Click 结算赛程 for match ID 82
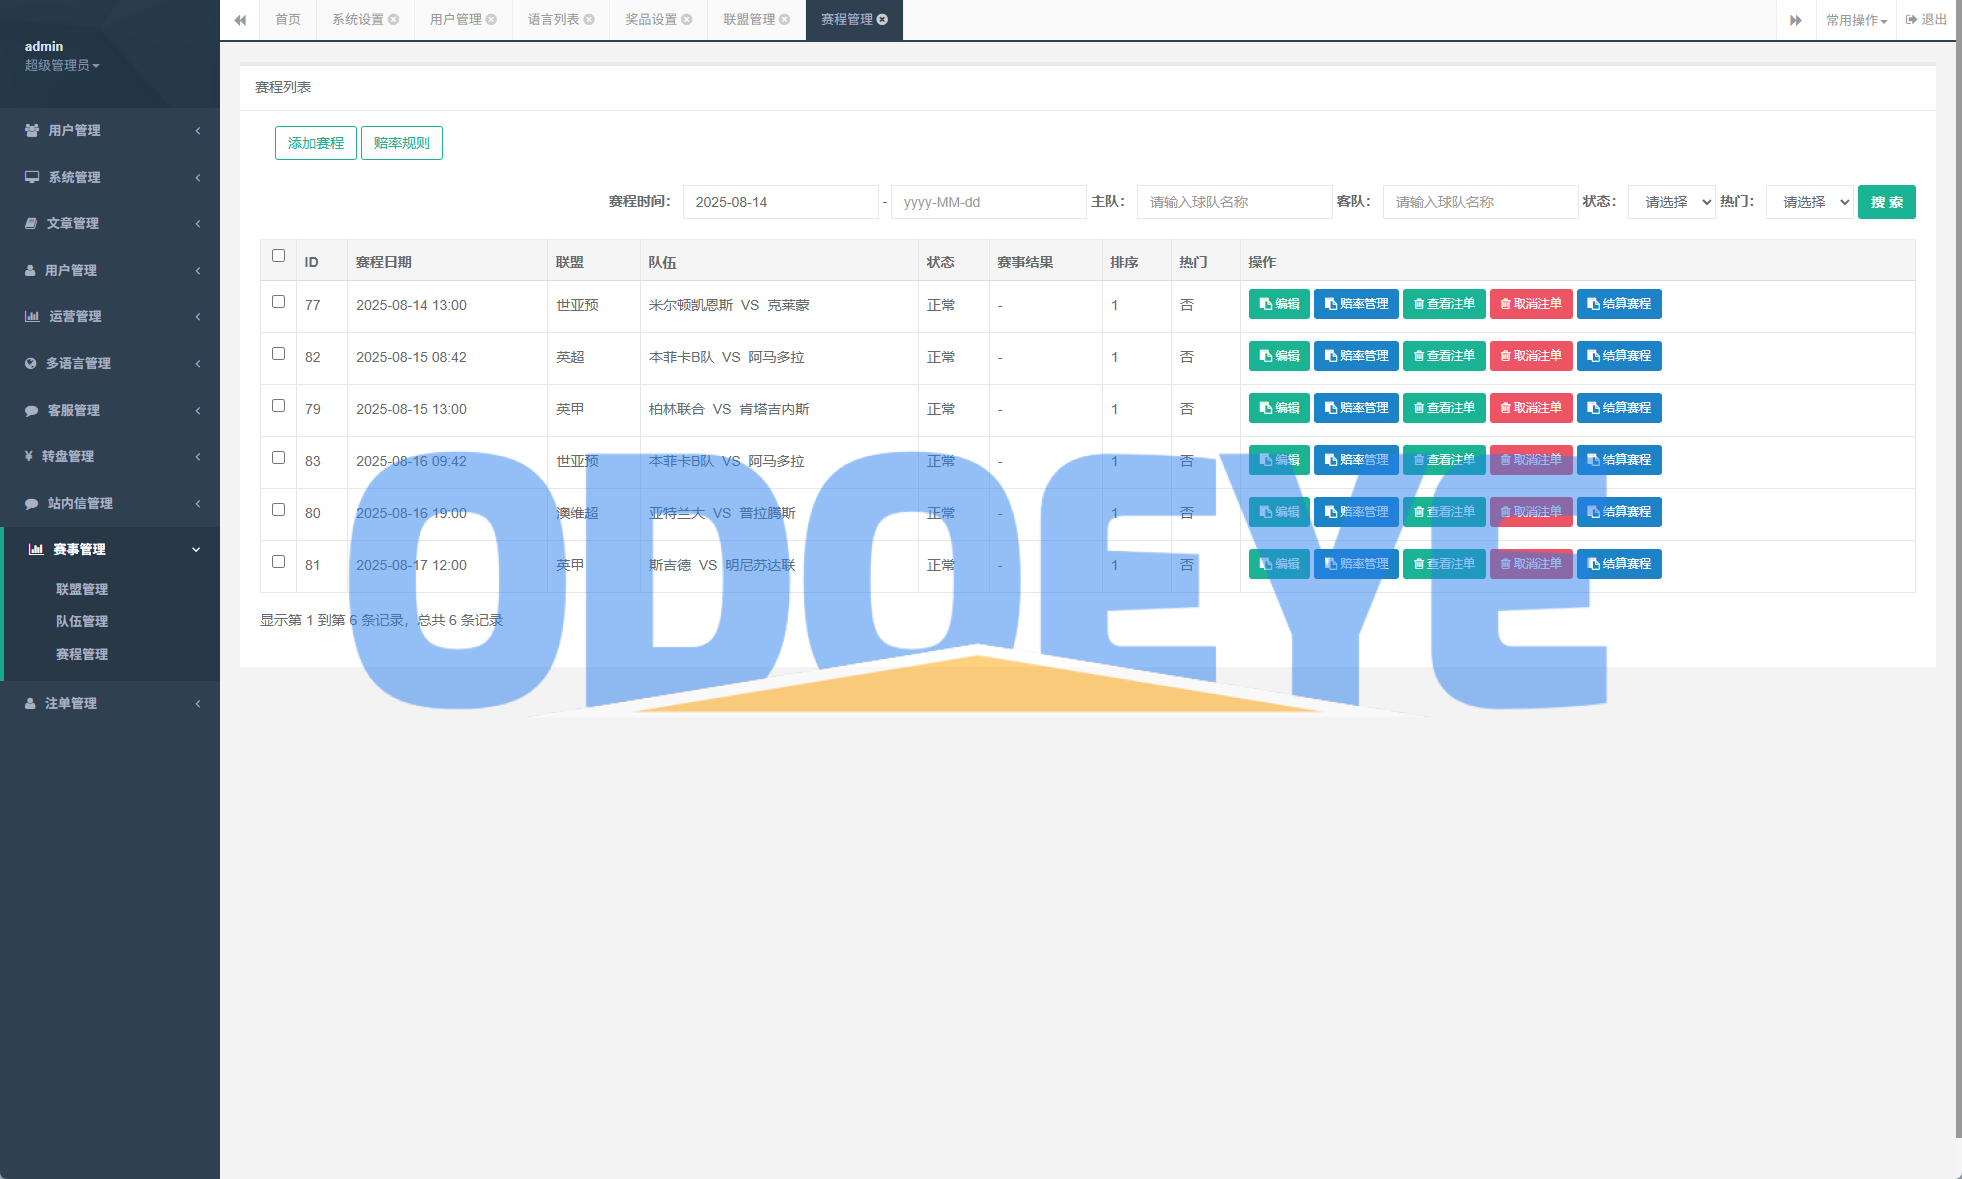 tap(1619, 356)
